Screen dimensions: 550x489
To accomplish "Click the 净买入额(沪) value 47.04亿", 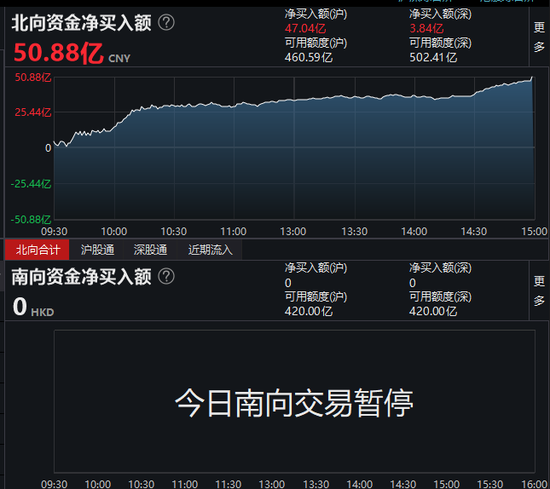I will [x=305, y=28].
